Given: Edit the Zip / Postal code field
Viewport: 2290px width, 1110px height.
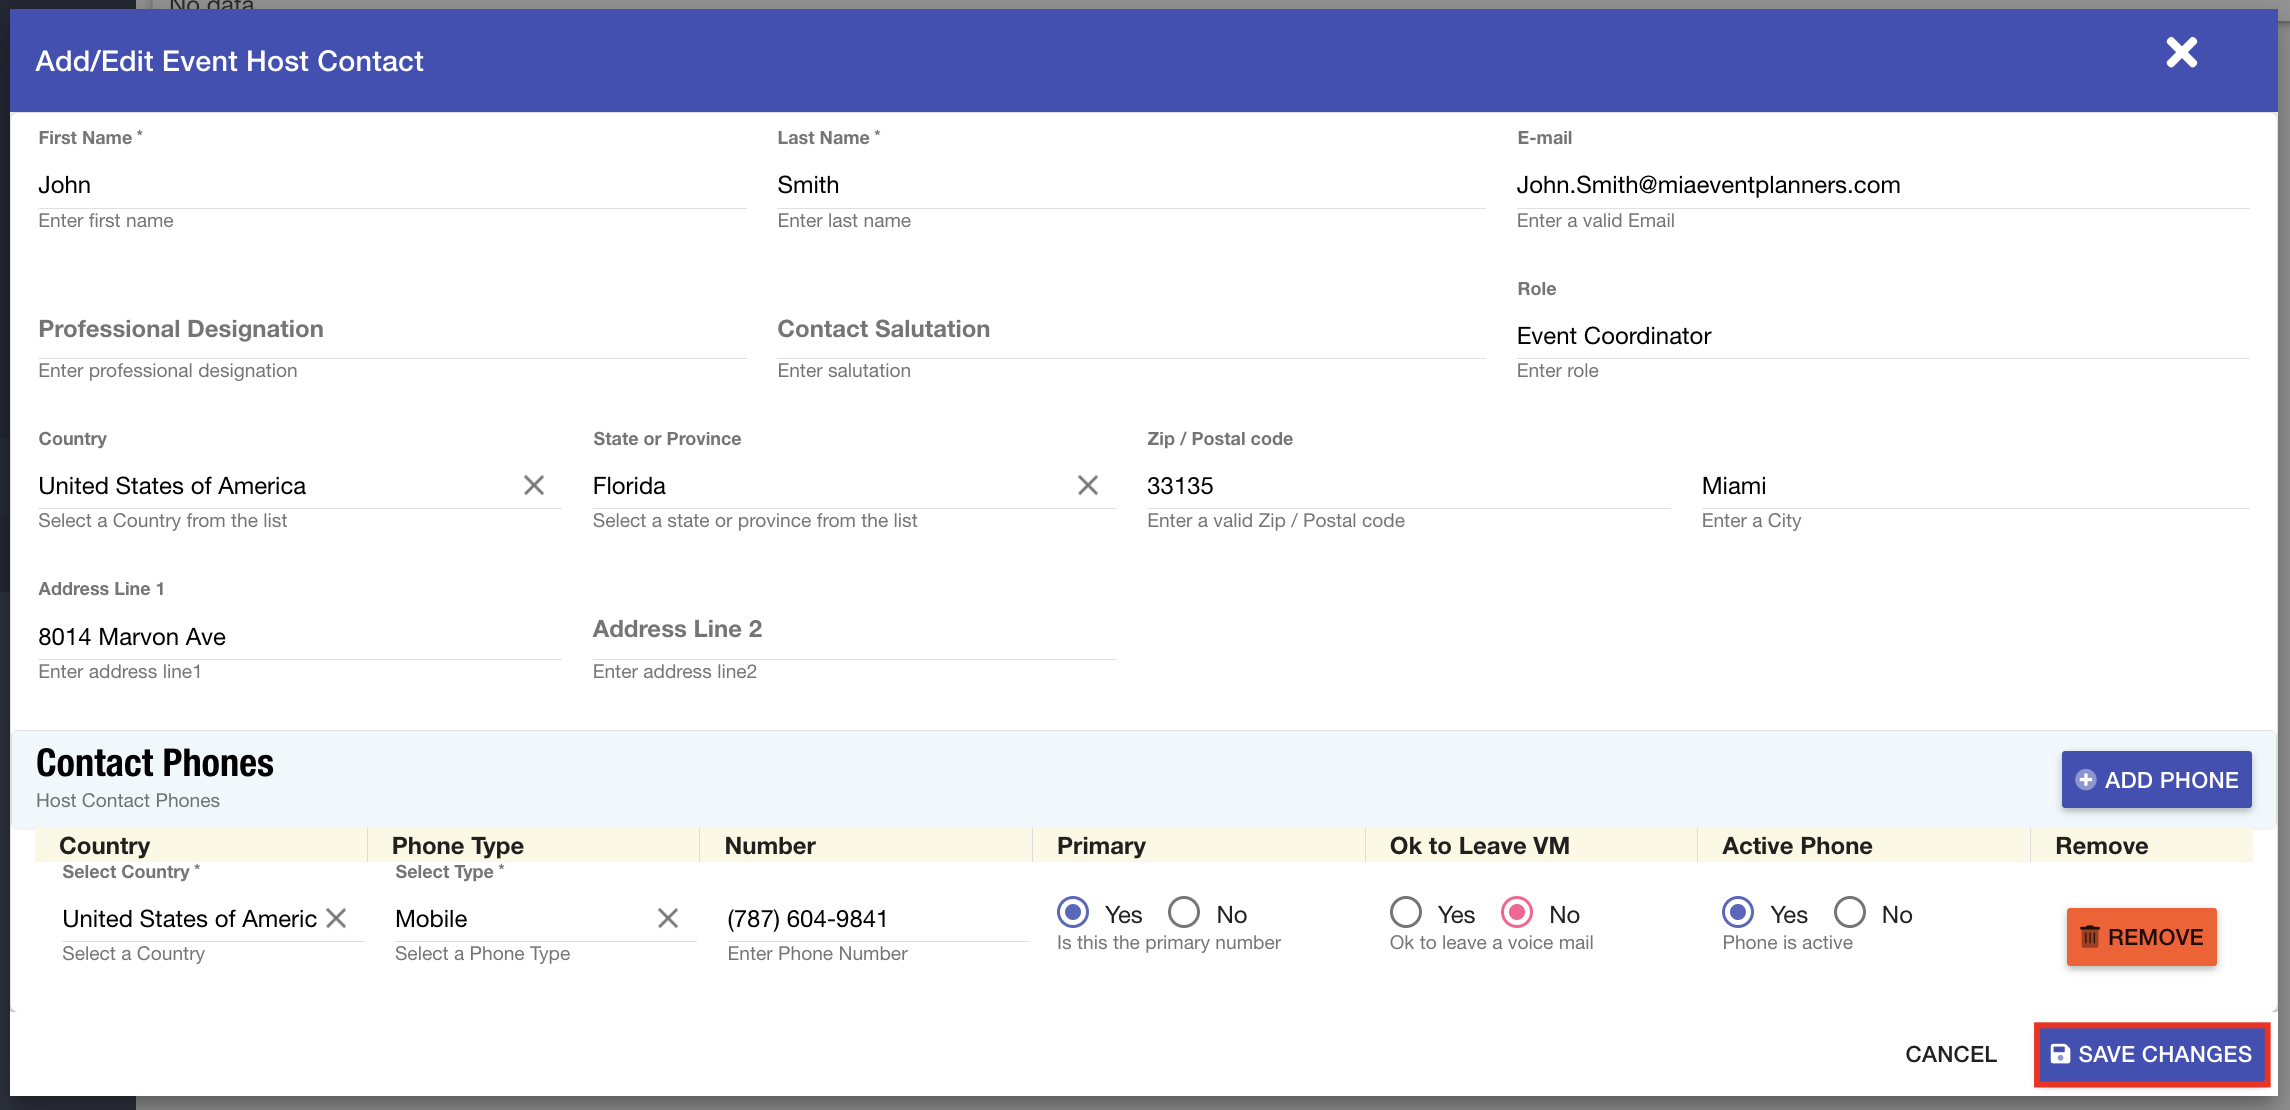Looking at the screenshot, I should point(1408,486).
